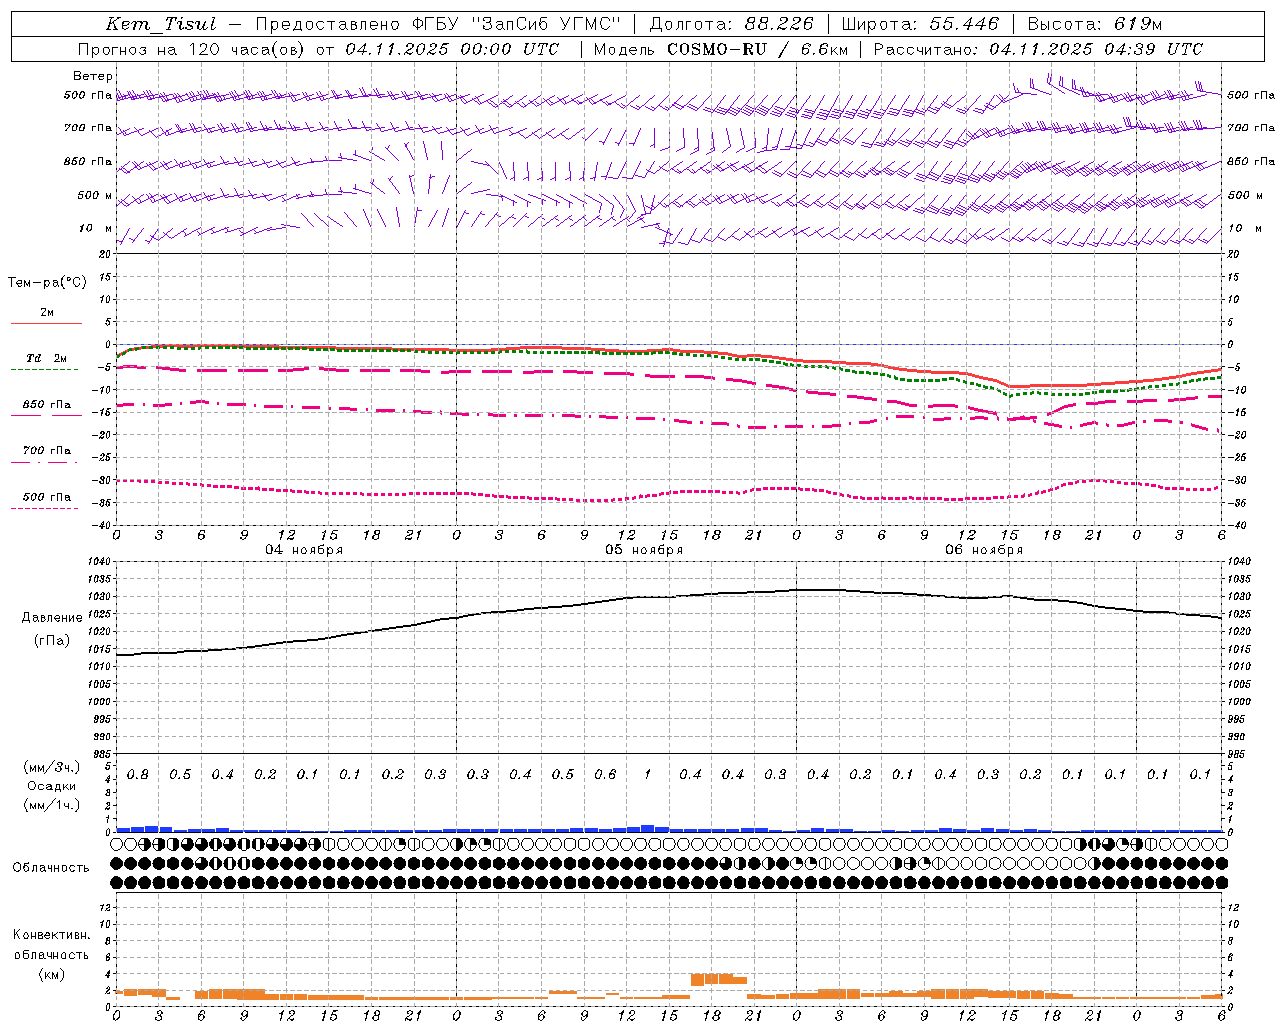The height and width of the screenshot is (1024, 1280).
Task: Click the 05 ноября date label
Action: point(643,550)
